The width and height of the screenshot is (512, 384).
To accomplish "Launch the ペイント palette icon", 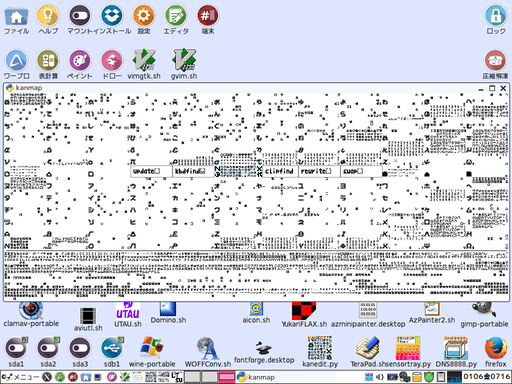I will [80, 61].
